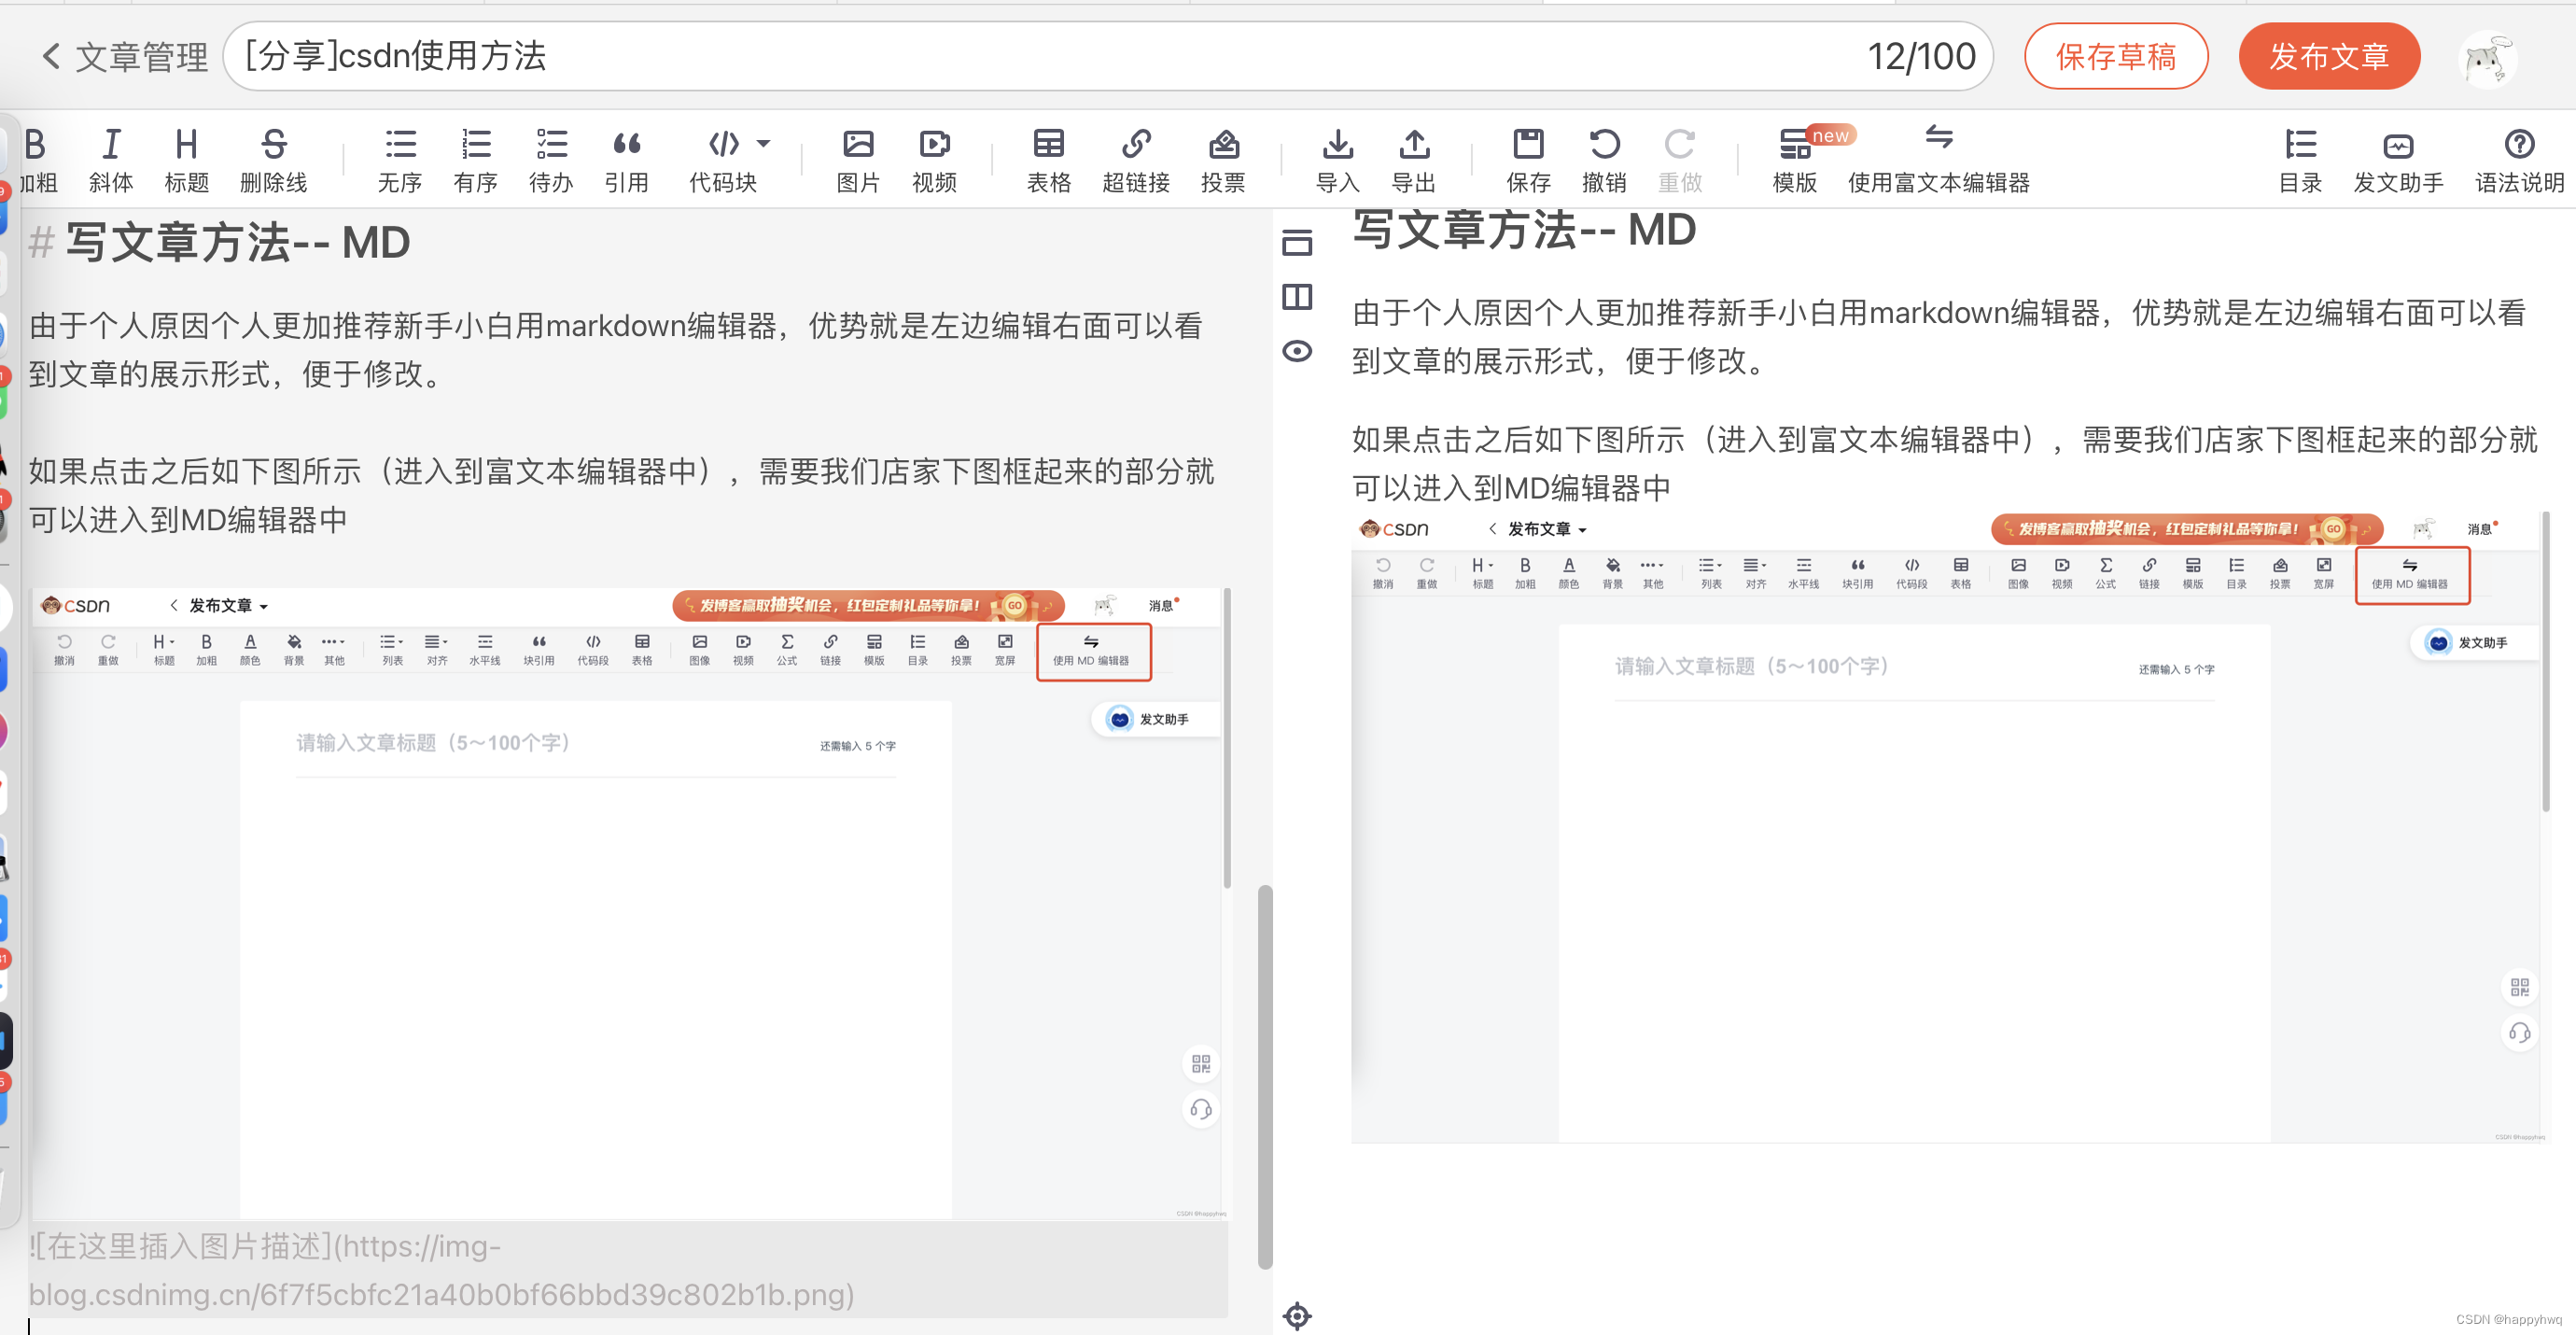Insert an image (图片)
The height and width of the screenshot is (1335, 2576).
(x=858, y=160)
